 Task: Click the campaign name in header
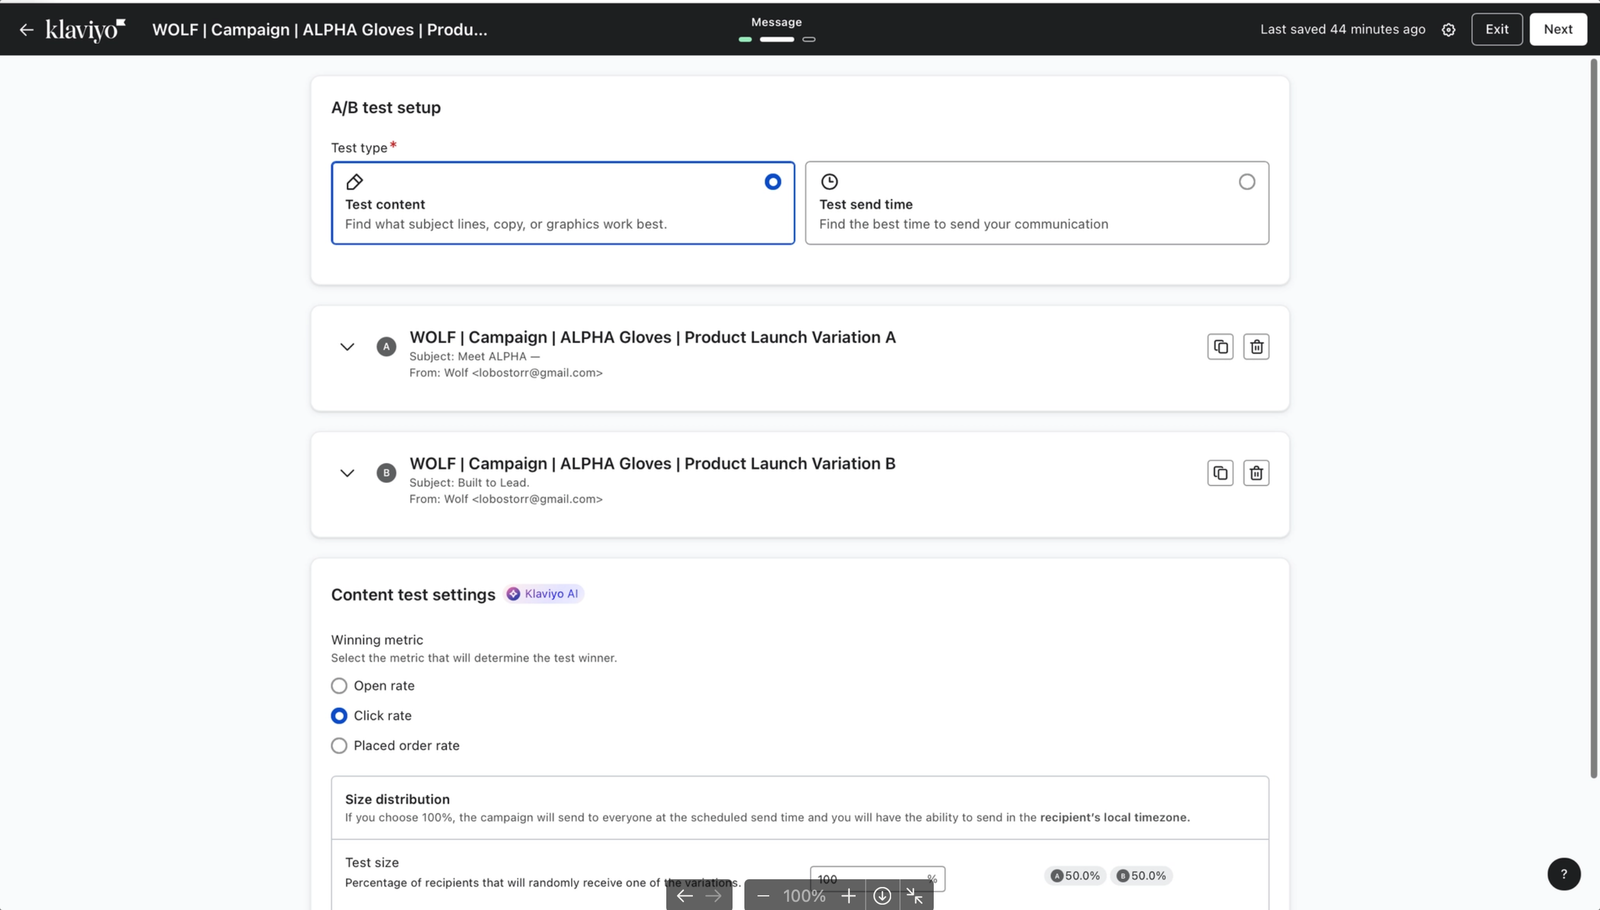pos(320,30)
